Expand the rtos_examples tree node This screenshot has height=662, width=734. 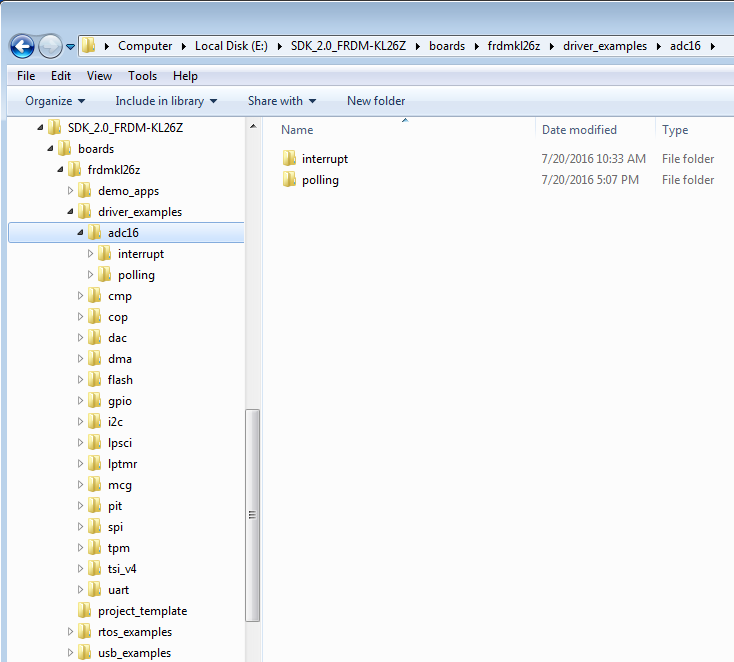[70, 632]
